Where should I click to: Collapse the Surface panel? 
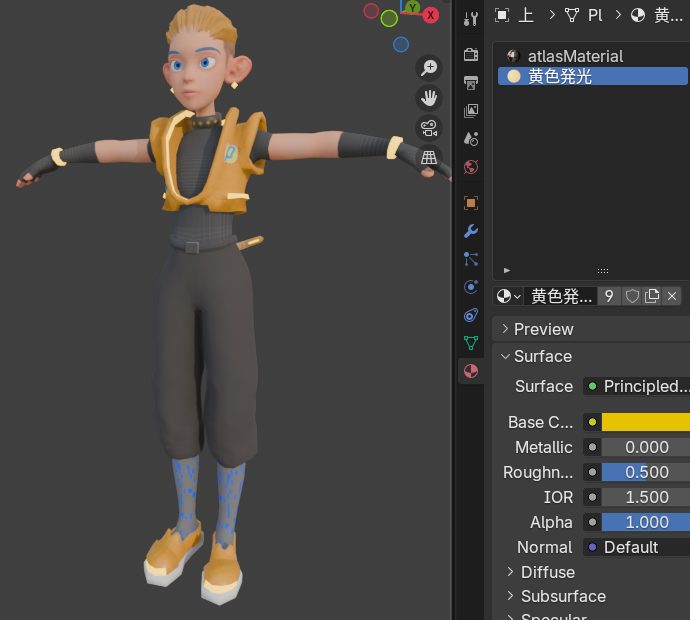pos(542,356)
